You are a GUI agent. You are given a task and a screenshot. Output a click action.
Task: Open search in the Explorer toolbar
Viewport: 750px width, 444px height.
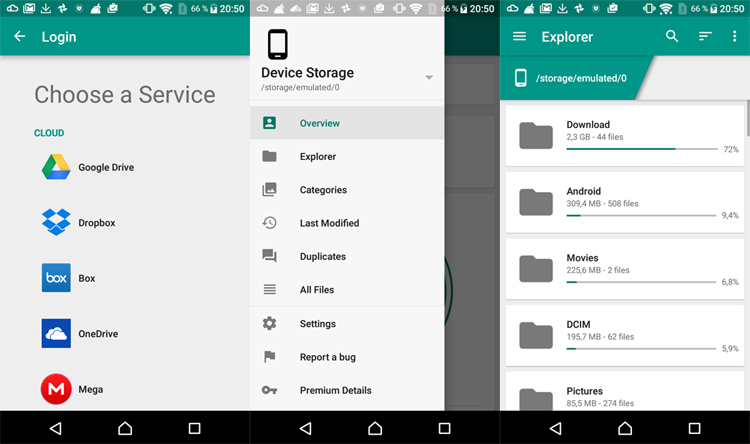point(672,36)
